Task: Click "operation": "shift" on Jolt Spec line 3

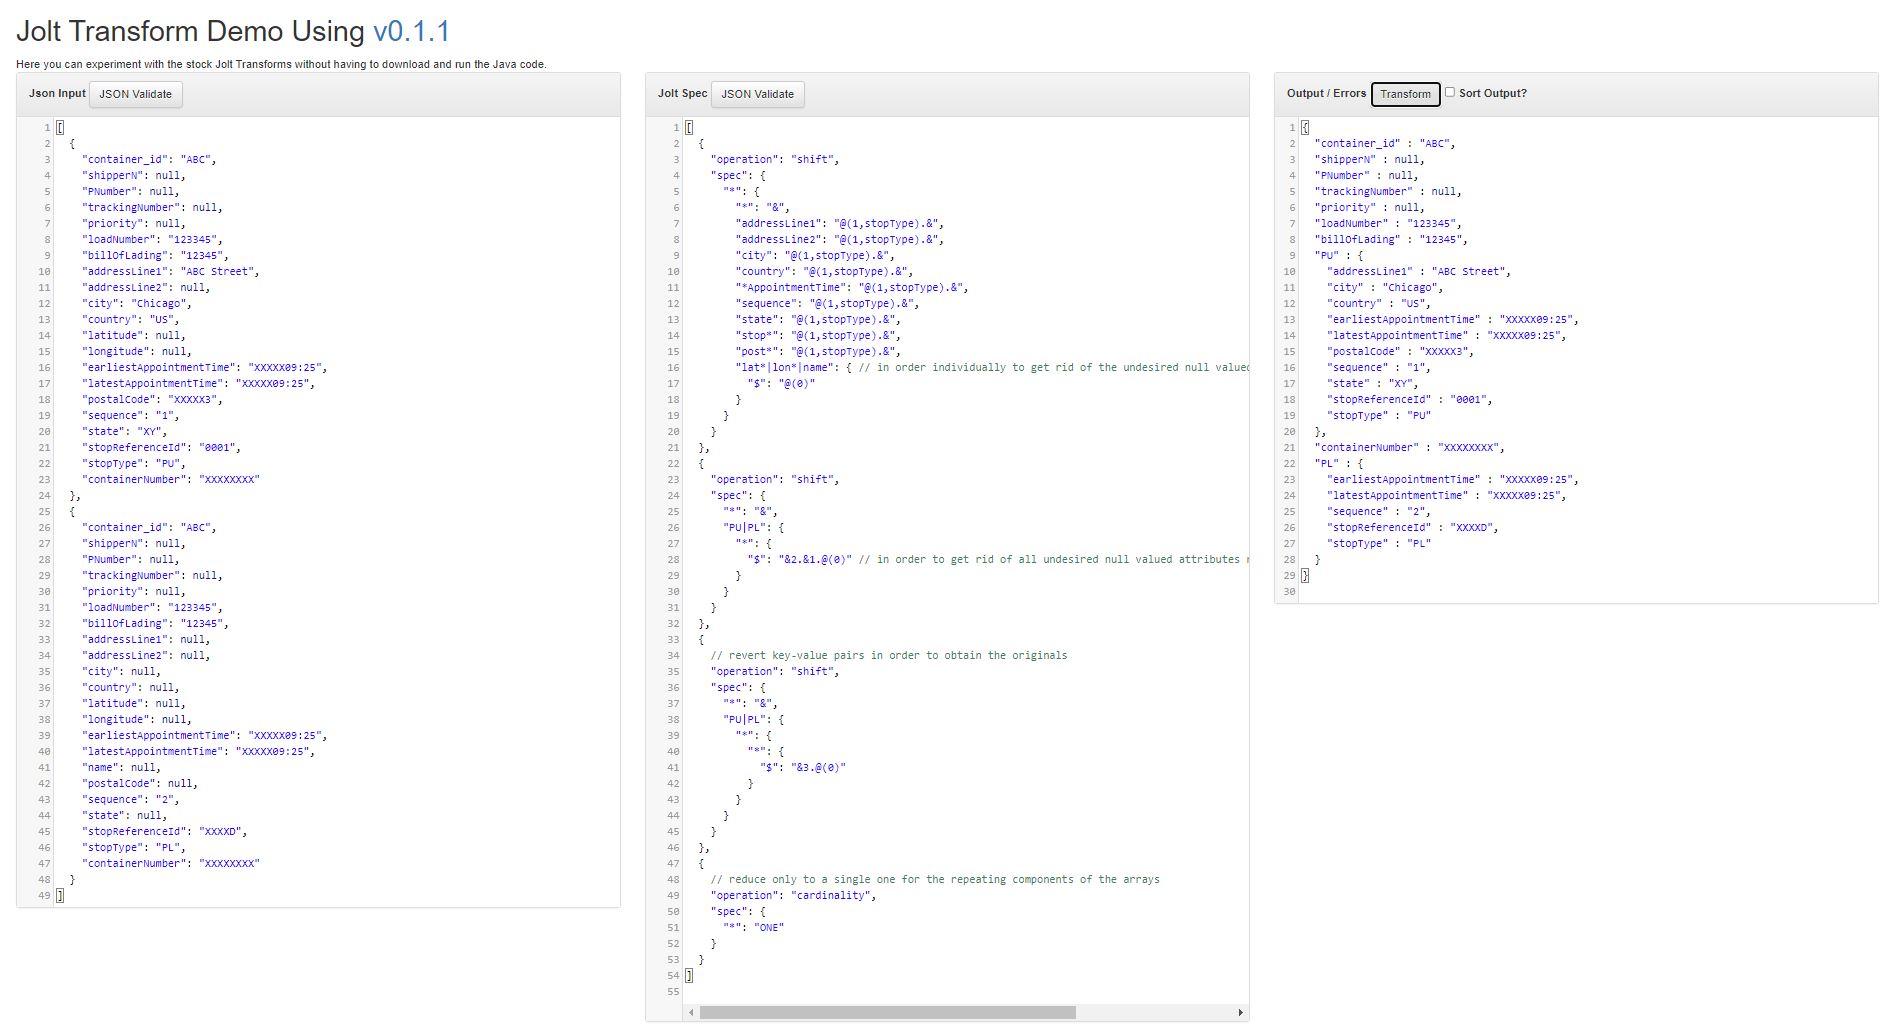Action: 775,159
